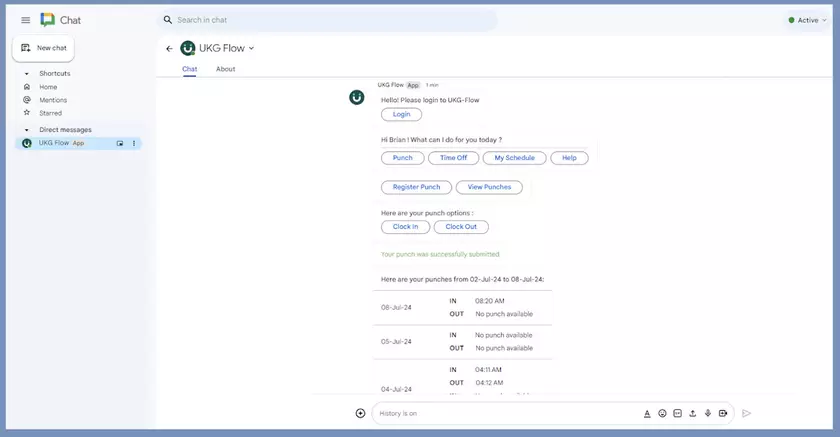Click the video meeting icon
The image size is (840, 437).
tap(723, 413)
